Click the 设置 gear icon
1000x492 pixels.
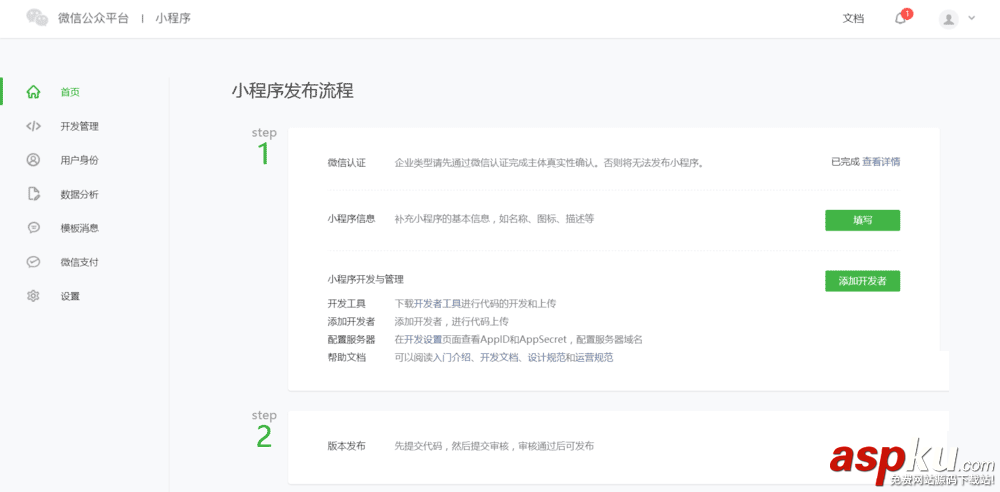tap(33, 296)
